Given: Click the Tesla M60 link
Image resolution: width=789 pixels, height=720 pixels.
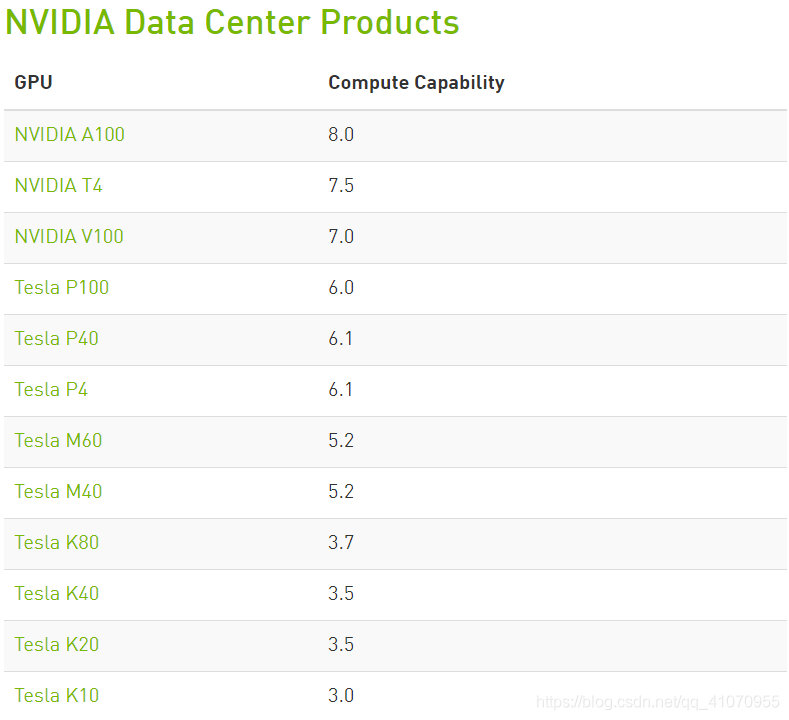Looking at the screenshot, I should (x=58, y=440).
